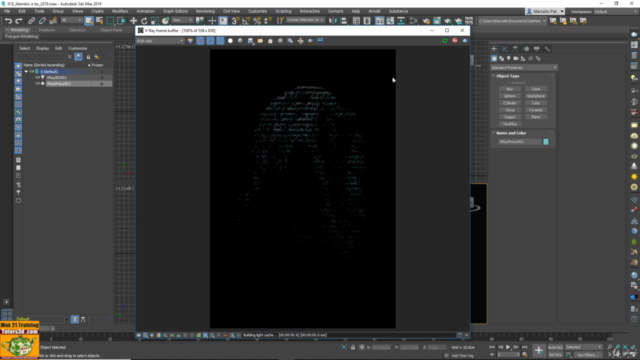Click the blue teapot render icon in frame buffer

tap(465, 41)
